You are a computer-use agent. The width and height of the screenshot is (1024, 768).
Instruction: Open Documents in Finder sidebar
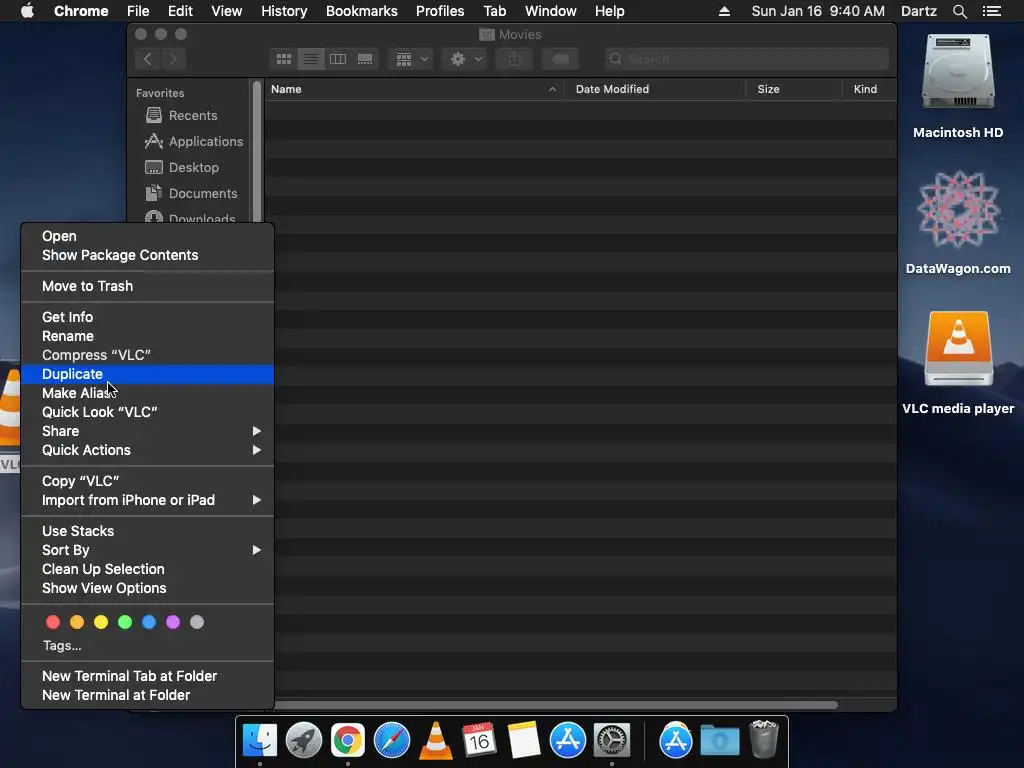click(x=191, y=193)
